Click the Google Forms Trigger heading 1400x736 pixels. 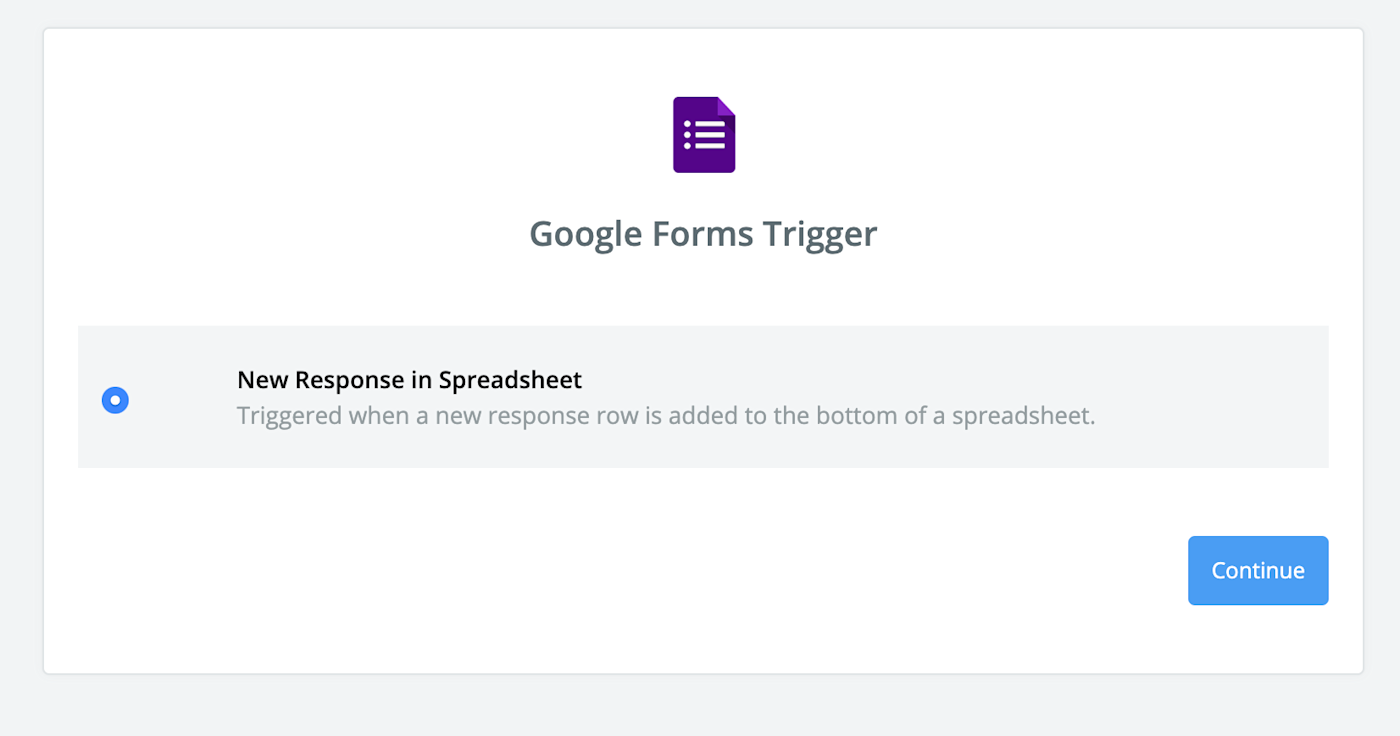pos(702,234)
